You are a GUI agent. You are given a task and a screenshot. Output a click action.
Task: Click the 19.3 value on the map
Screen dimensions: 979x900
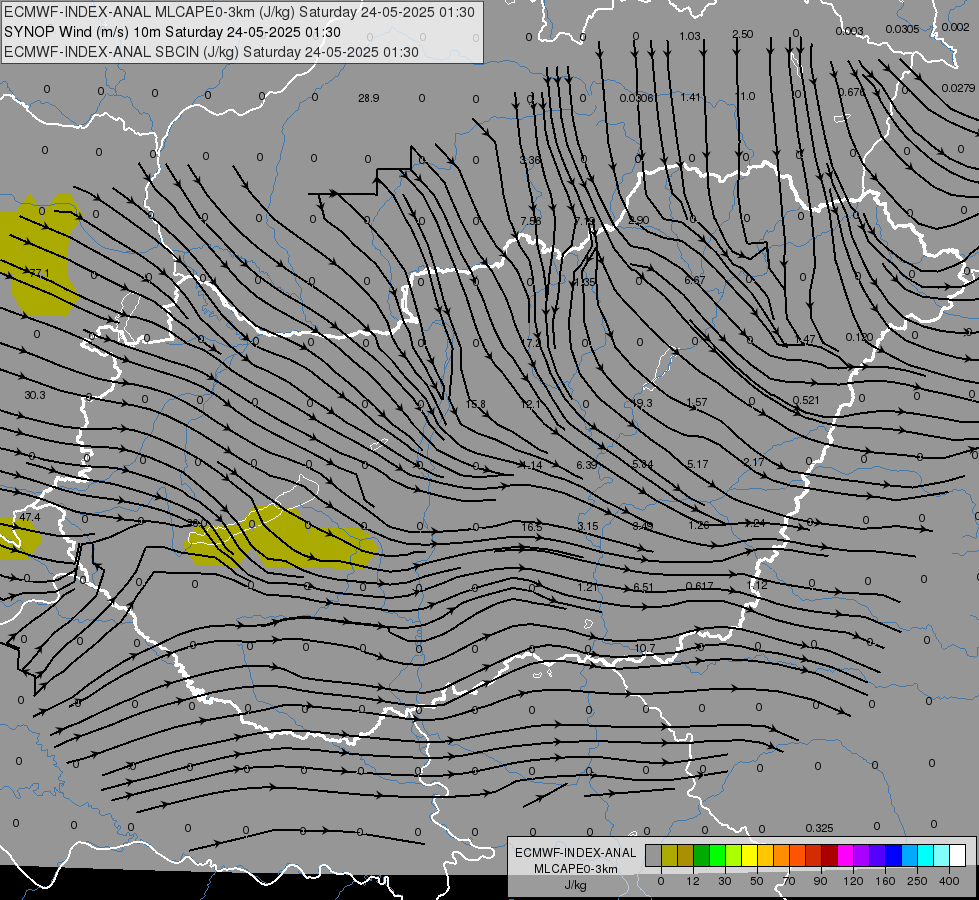[x=642, y=403]
